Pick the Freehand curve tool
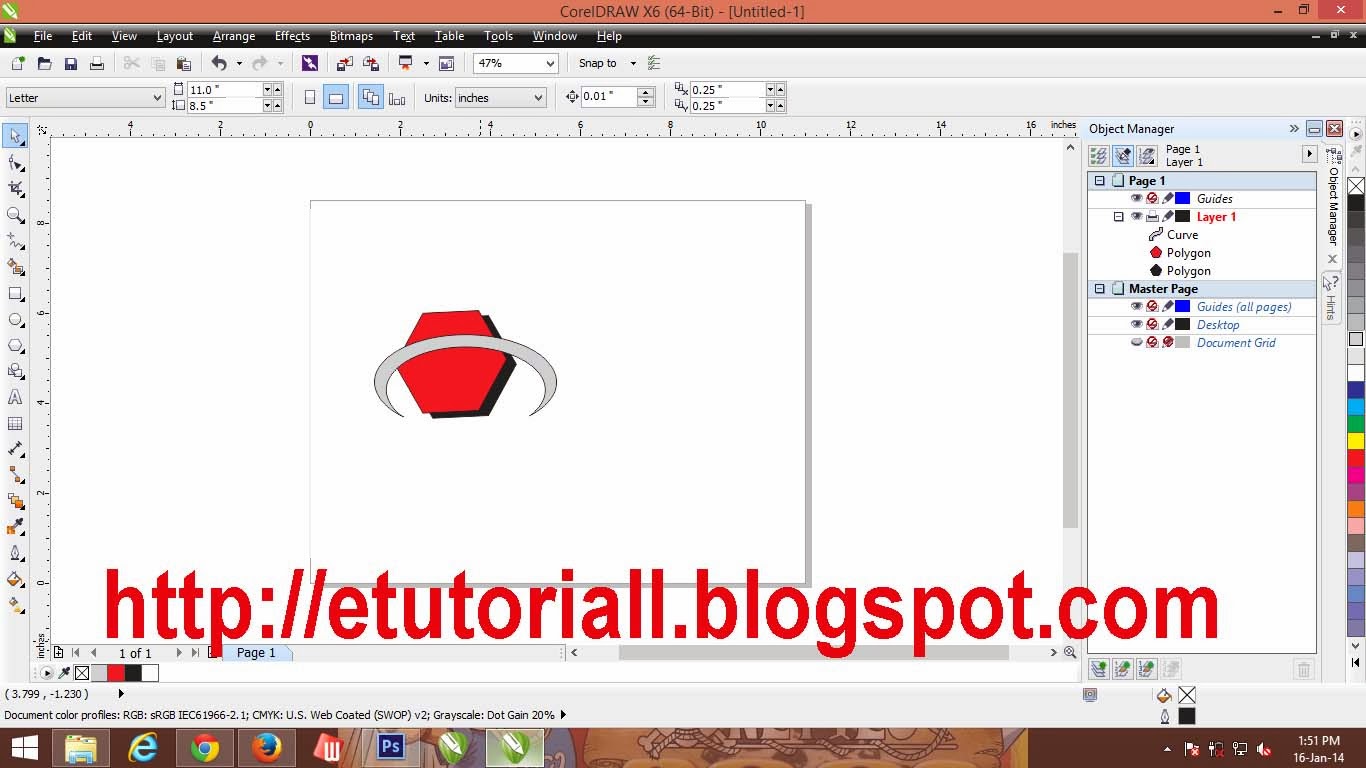Viewport: 1366px width, 768px height. tap(15, 241)
